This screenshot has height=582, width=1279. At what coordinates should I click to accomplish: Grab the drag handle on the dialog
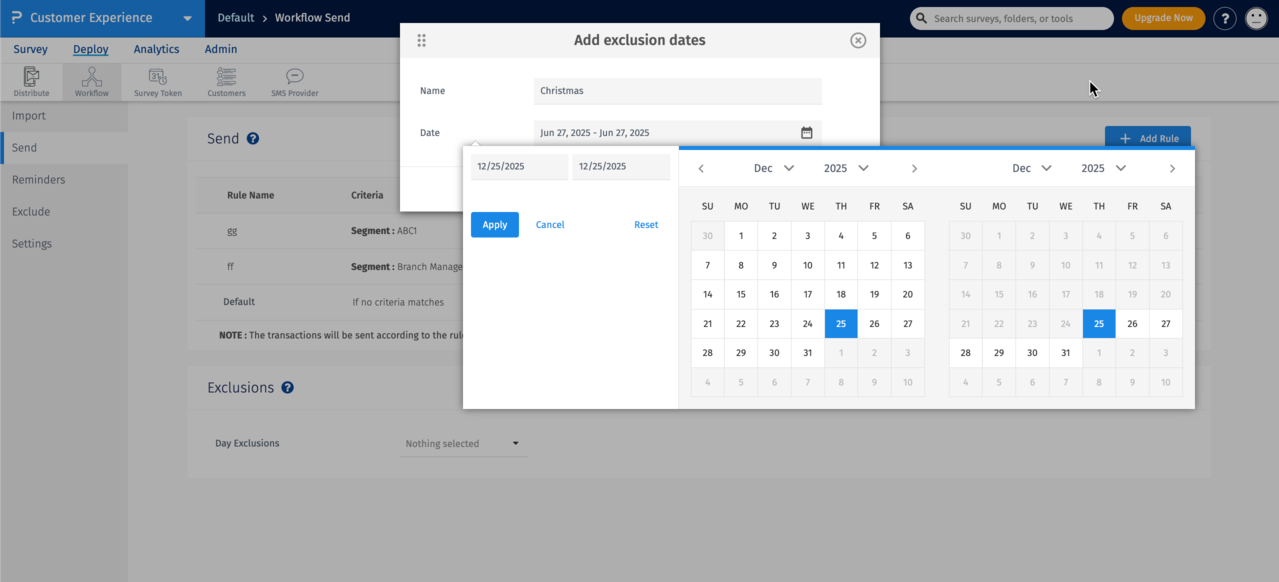pos(421,40)
